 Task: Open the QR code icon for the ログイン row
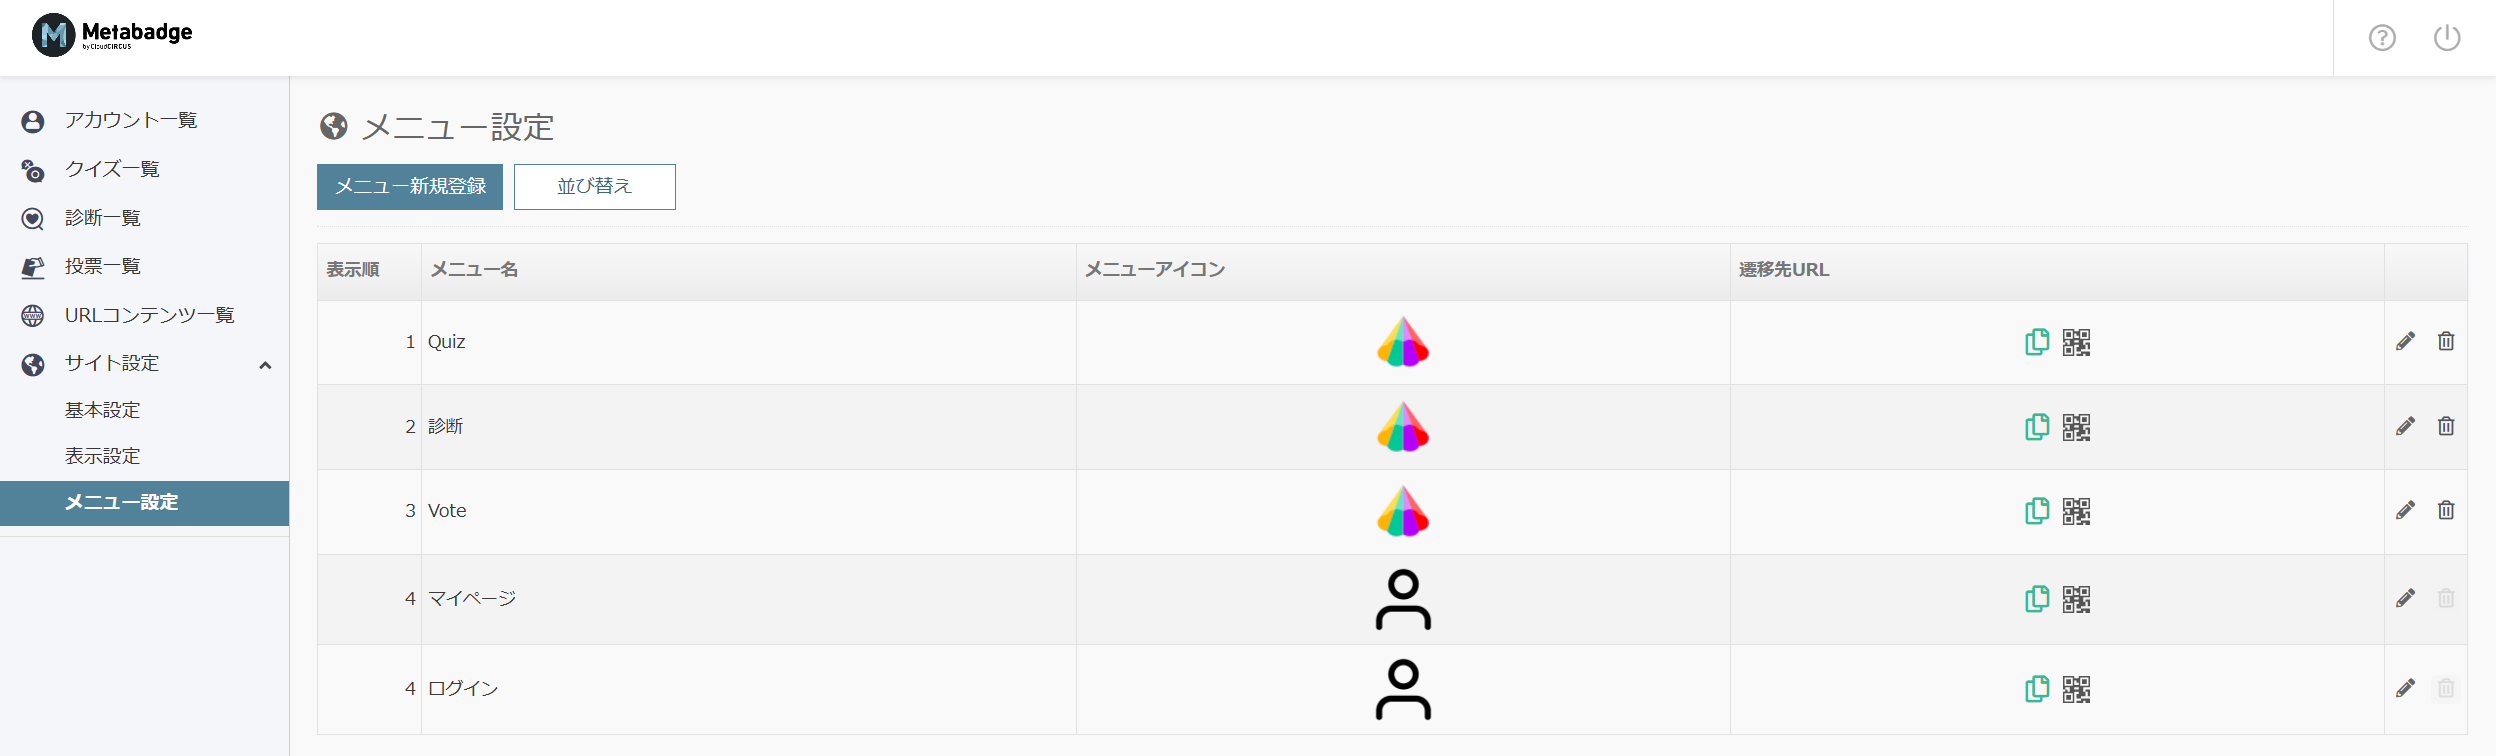click(2077, 689)
